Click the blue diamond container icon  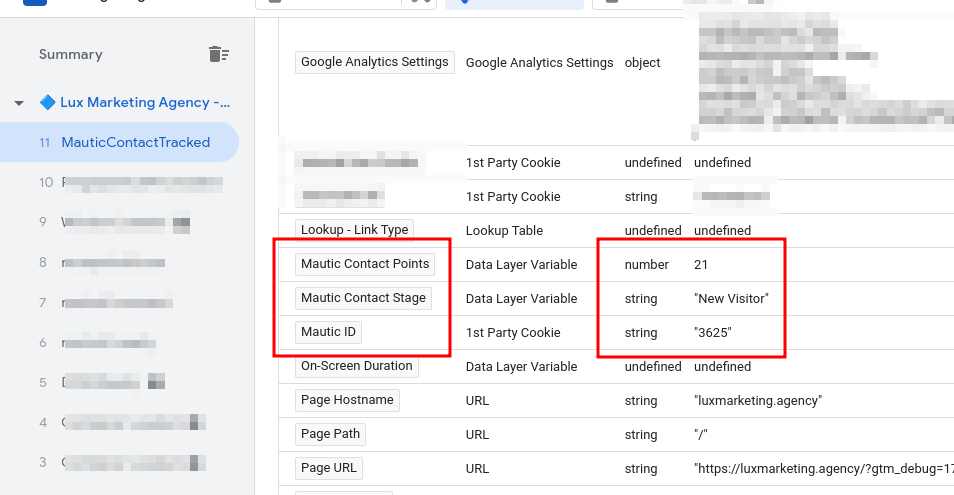click(47, 102)
